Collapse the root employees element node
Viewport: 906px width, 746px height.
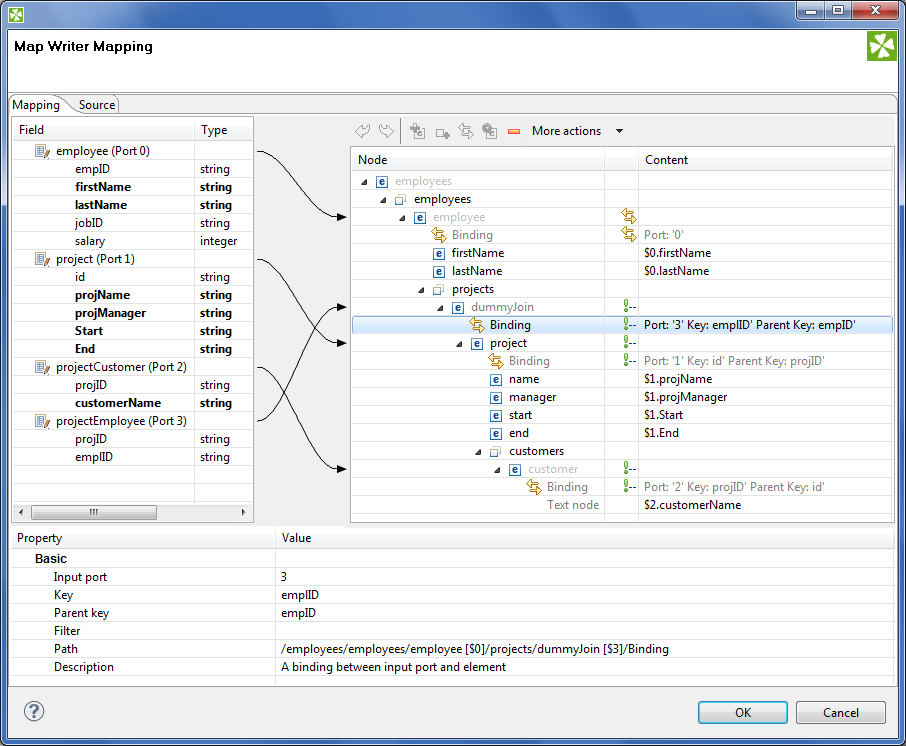pos(364,182)
